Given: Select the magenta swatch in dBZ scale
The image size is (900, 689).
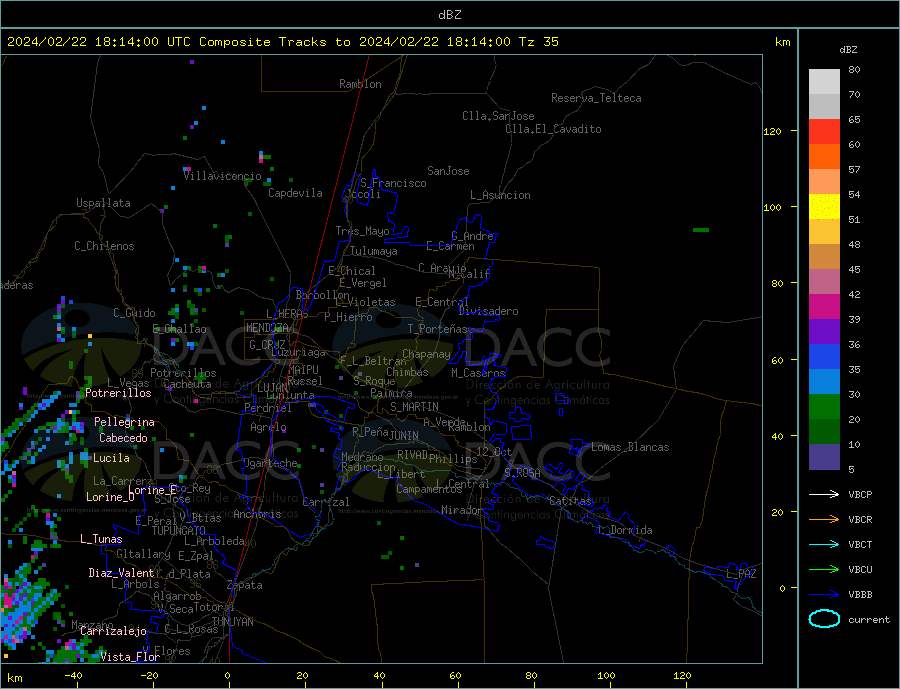Looking at the screenshot, I should point(824,307).
